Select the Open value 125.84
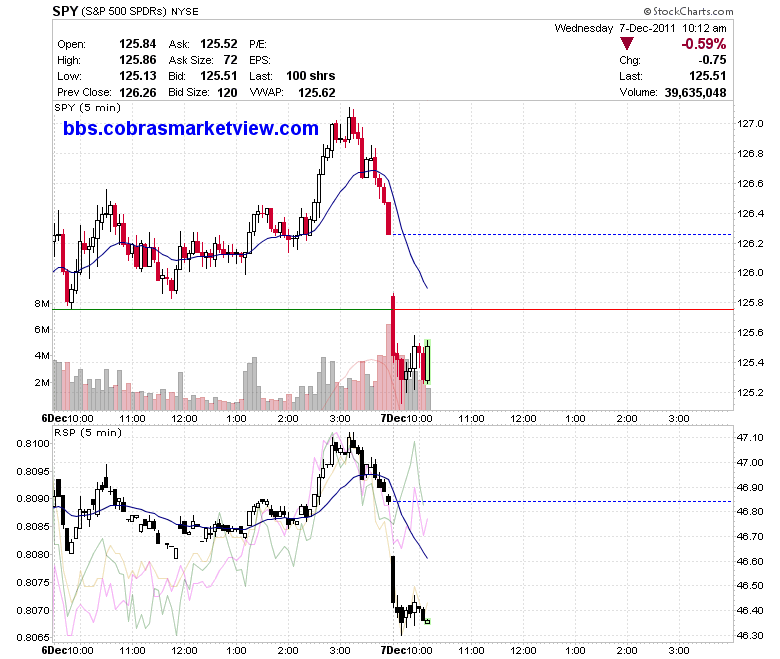The image size is (780, 659). coord(138,44)
